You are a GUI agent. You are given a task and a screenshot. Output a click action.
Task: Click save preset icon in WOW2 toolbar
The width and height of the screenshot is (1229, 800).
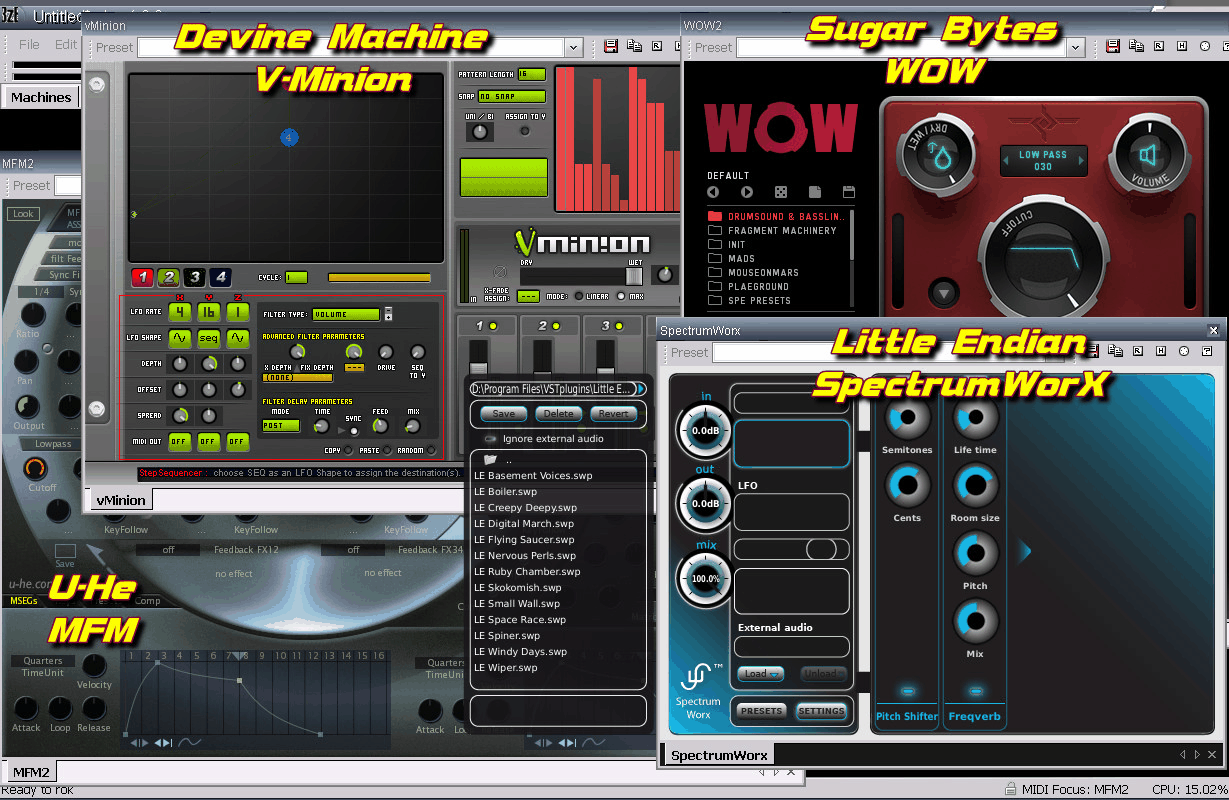pos(1113,47)
